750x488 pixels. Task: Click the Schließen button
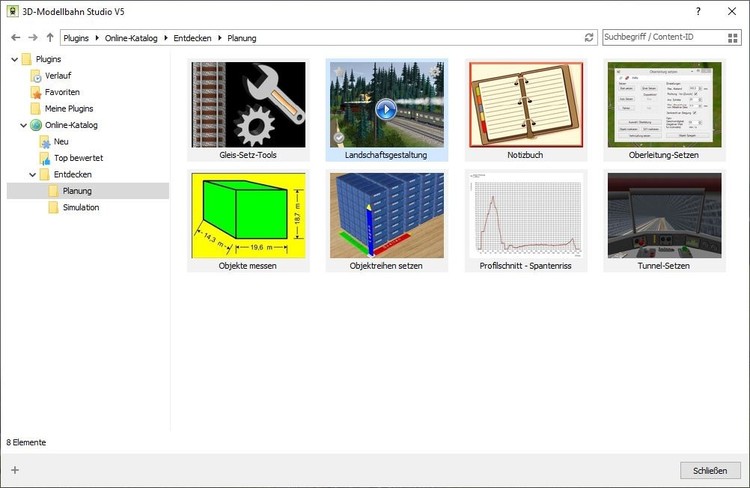pyautogui.click(x=710, y=470)
